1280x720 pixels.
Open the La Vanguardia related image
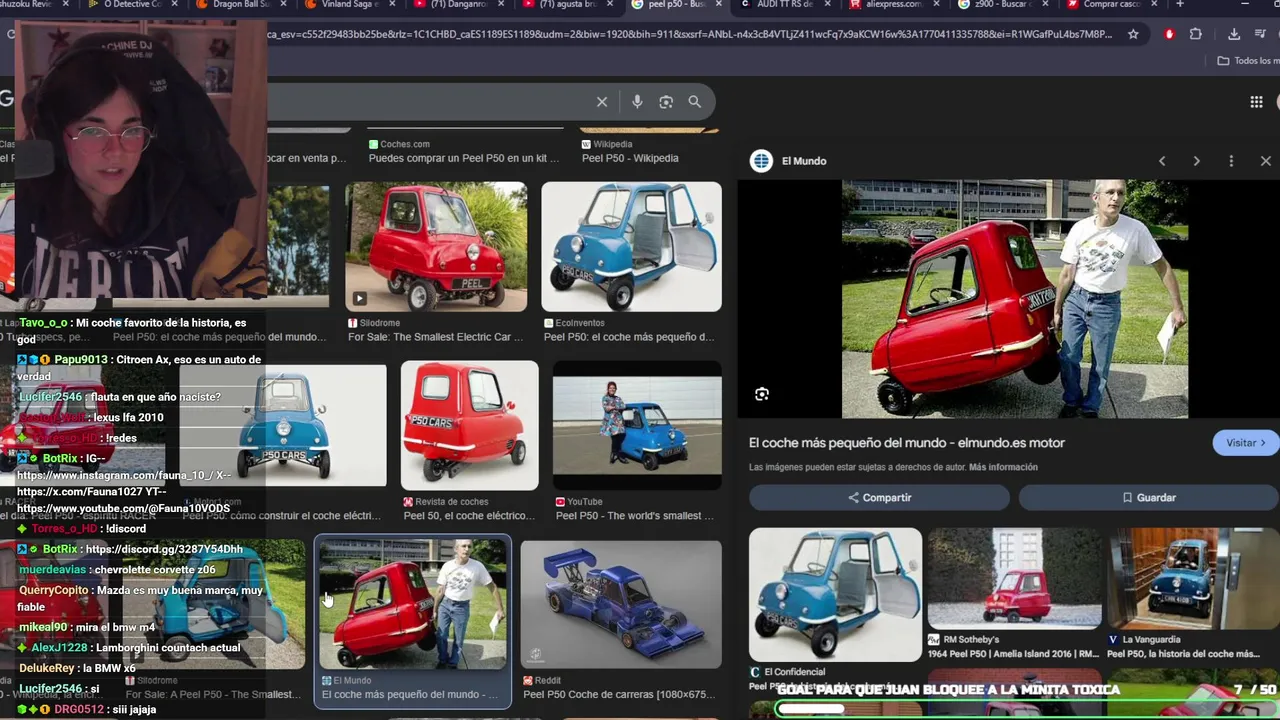[1193, 578]
